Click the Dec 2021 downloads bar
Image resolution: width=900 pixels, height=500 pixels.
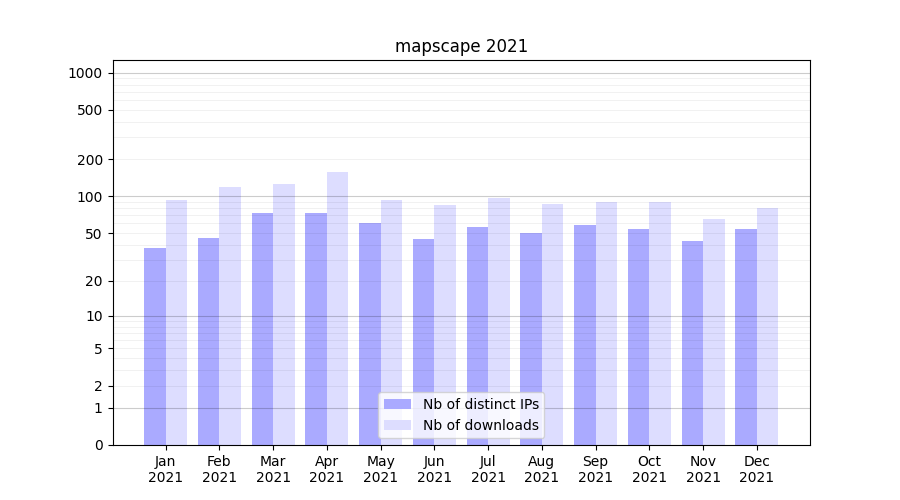click(x=768, y=326)
